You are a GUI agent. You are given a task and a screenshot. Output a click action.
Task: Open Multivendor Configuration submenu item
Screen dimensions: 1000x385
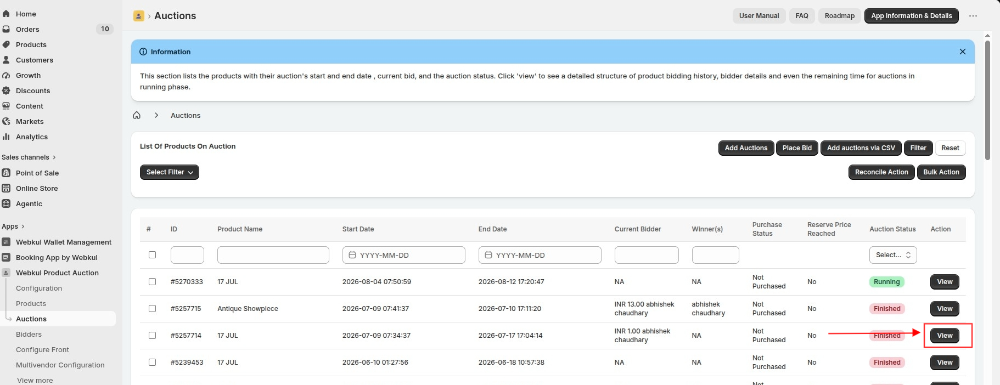[x=60, y=365]
